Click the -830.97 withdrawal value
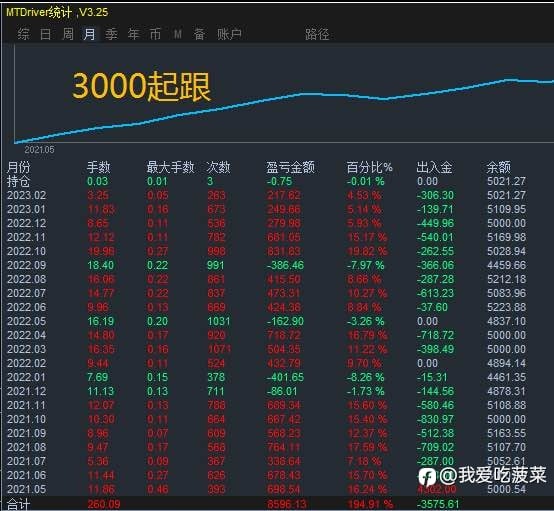 (x=435, y=419)
